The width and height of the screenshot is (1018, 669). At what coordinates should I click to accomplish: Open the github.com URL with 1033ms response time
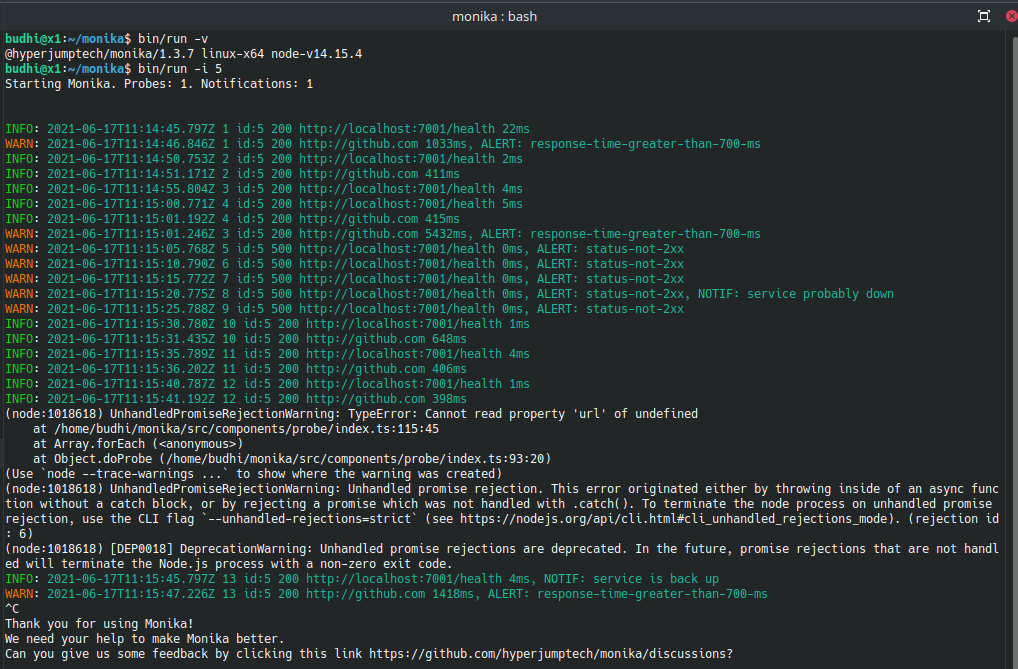point(359,143)
